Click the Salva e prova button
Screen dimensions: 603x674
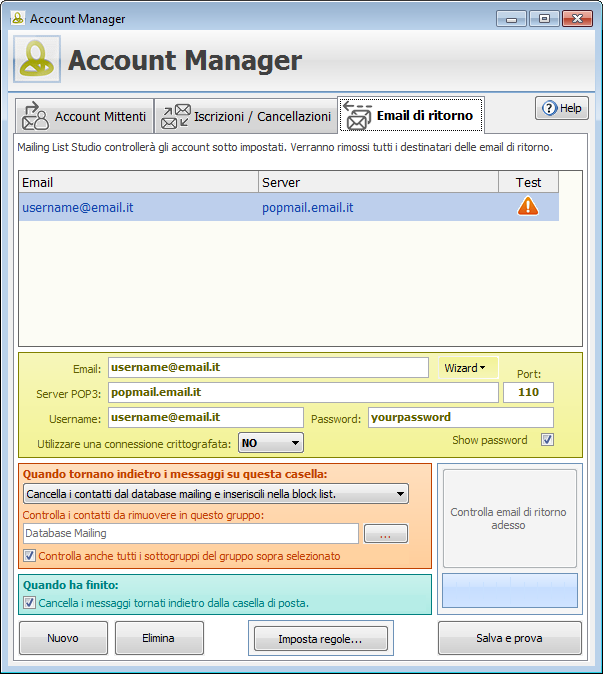click(x=509, y=638)
